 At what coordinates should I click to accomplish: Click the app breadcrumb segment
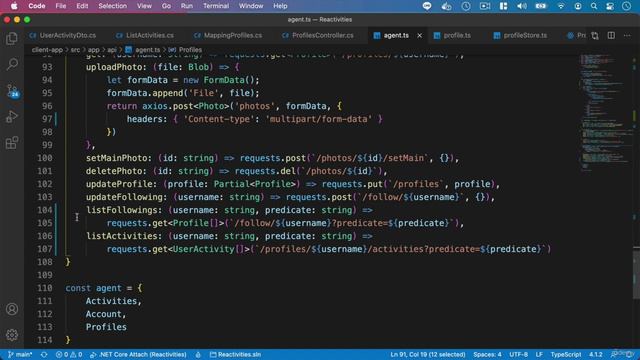click(93, 50)
